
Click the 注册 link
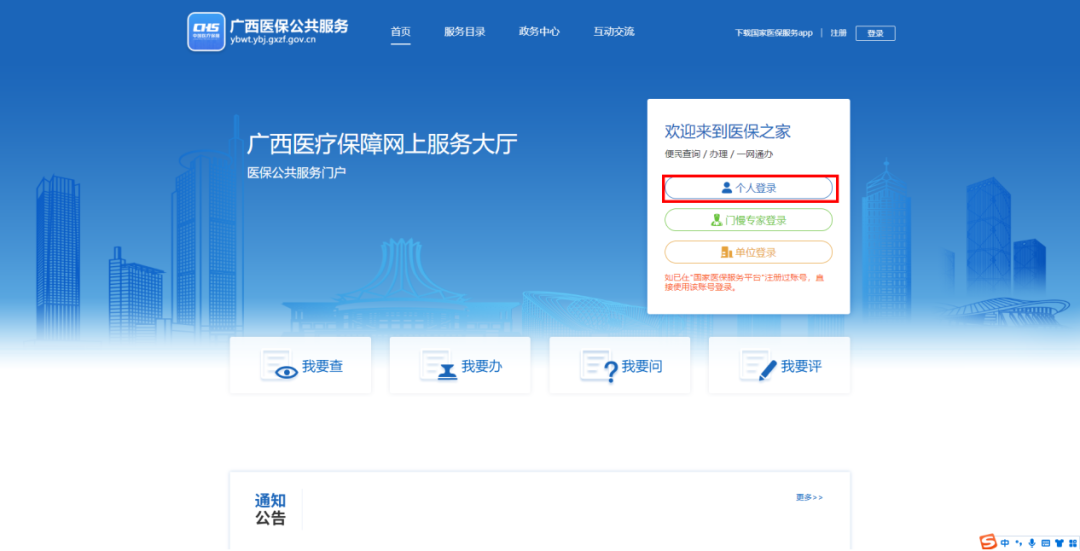tap(838, 33)
